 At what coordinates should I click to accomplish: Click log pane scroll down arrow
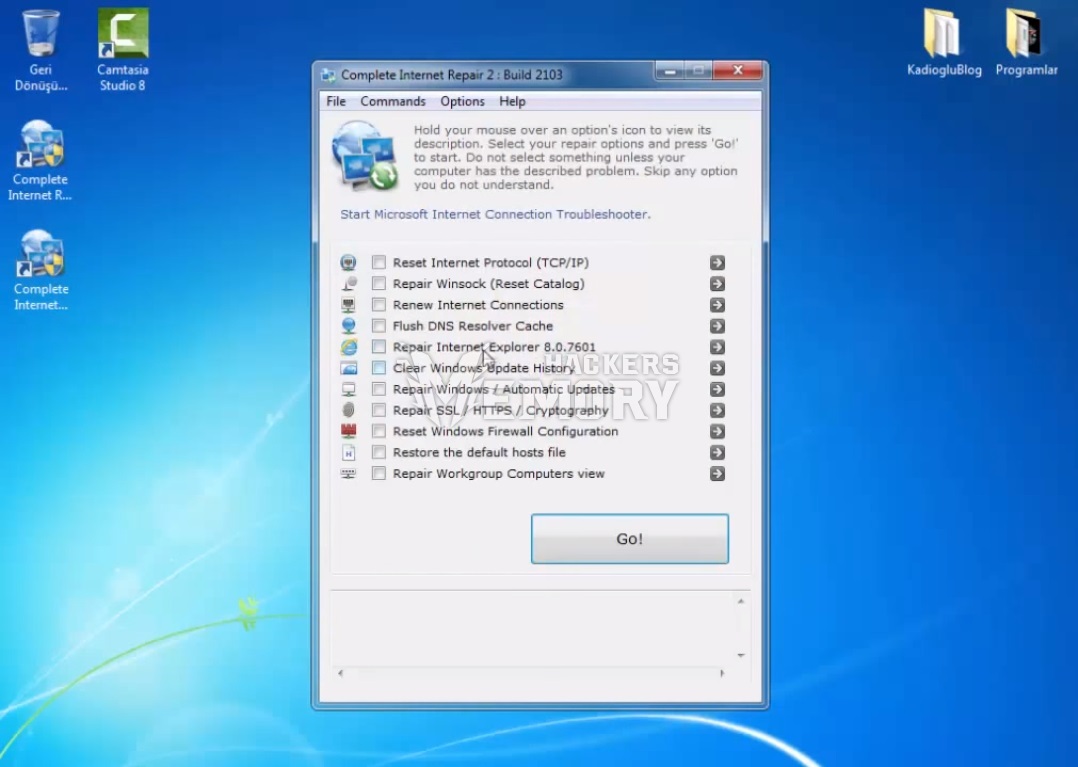coord(740,656)
